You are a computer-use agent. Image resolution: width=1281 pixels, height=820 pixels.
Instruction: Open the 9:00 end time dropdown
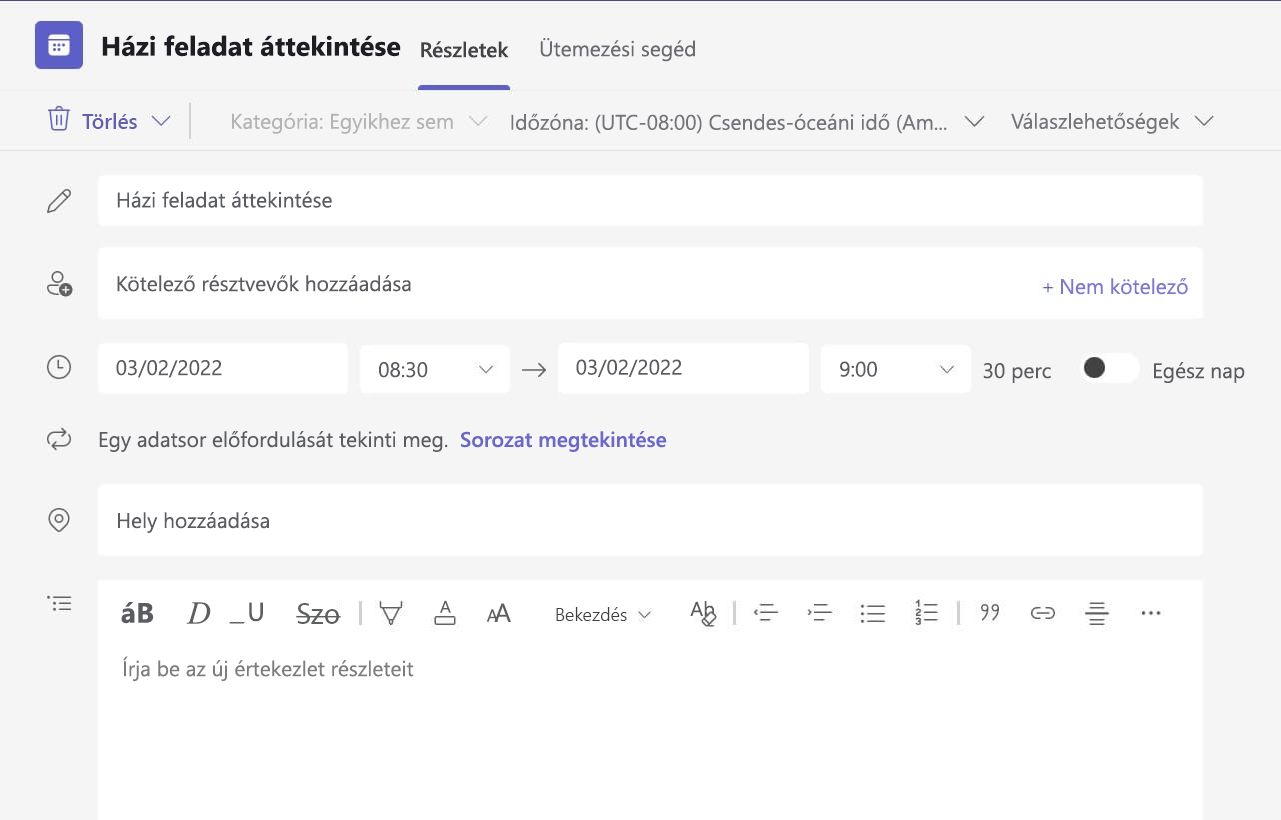pyautogui.click(x=896, y=369)
